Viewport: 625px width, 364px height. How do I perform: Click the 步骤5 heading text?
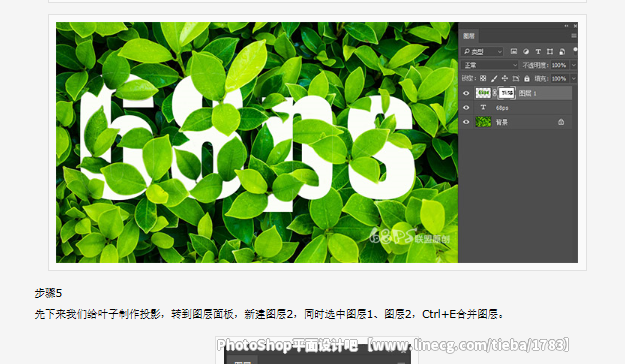tap(48, 293)
